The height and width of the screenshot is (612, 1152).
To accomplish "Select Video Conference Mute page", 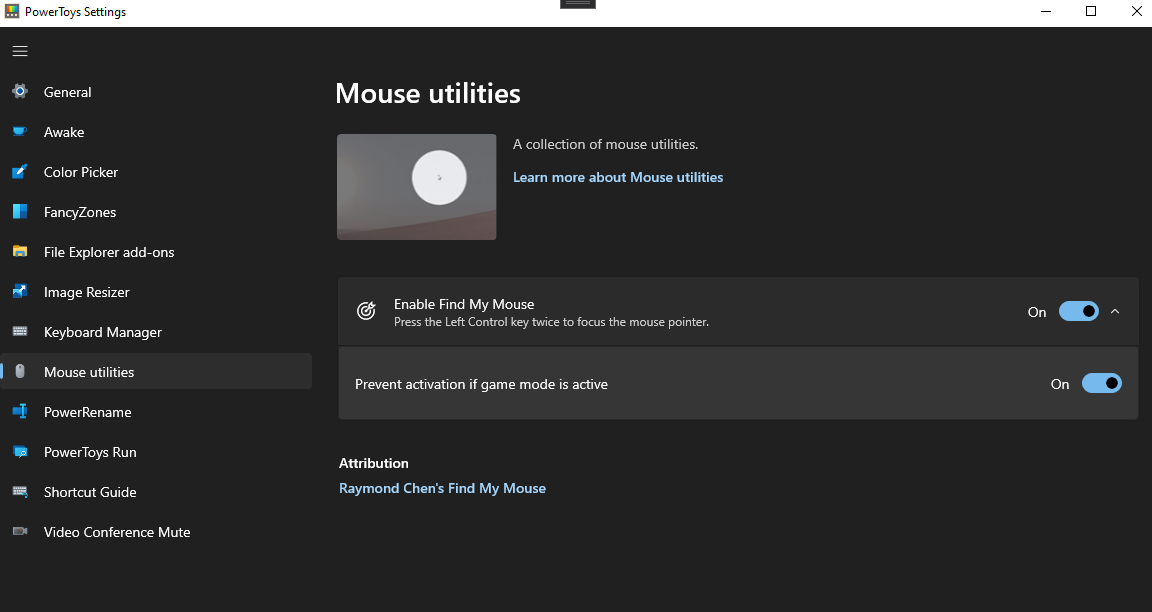I will (156, 532).
